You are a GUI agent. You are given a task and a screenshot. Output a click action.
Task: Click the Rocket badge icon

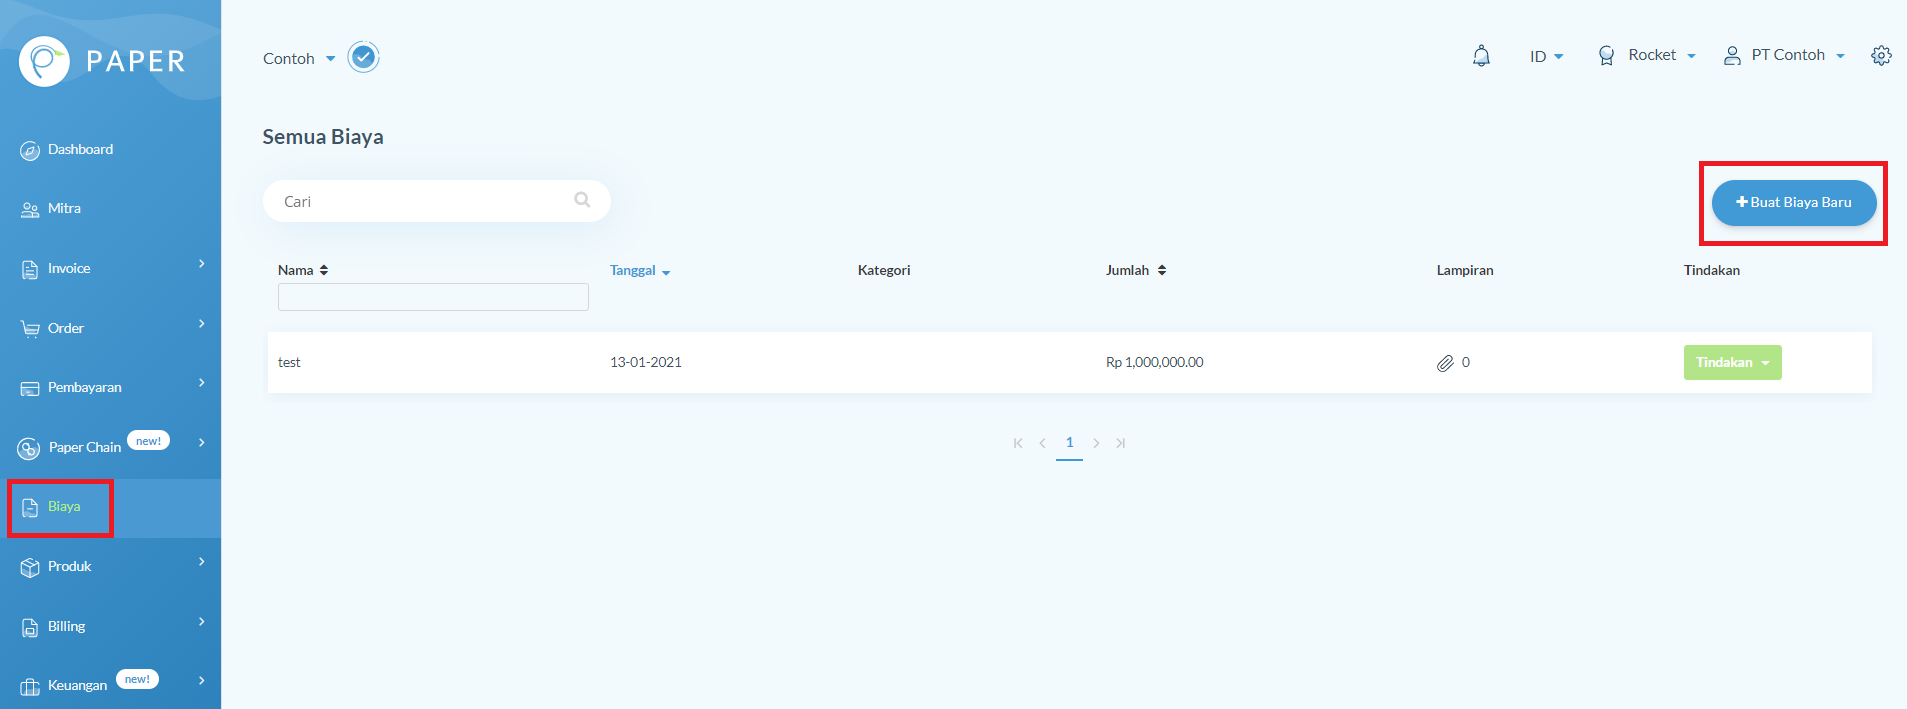(x=1606, y=56)
